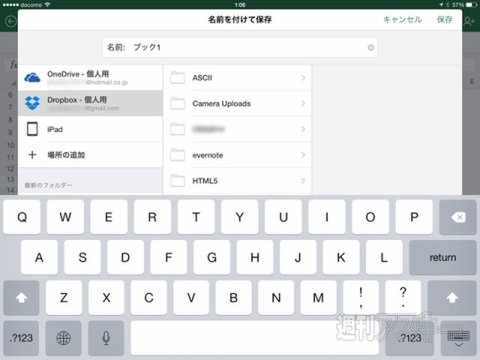Tap the back arrow icon in Excel header
Image resolution: width=480 pixels, height=360 pixels.
(x=10, y=22)
